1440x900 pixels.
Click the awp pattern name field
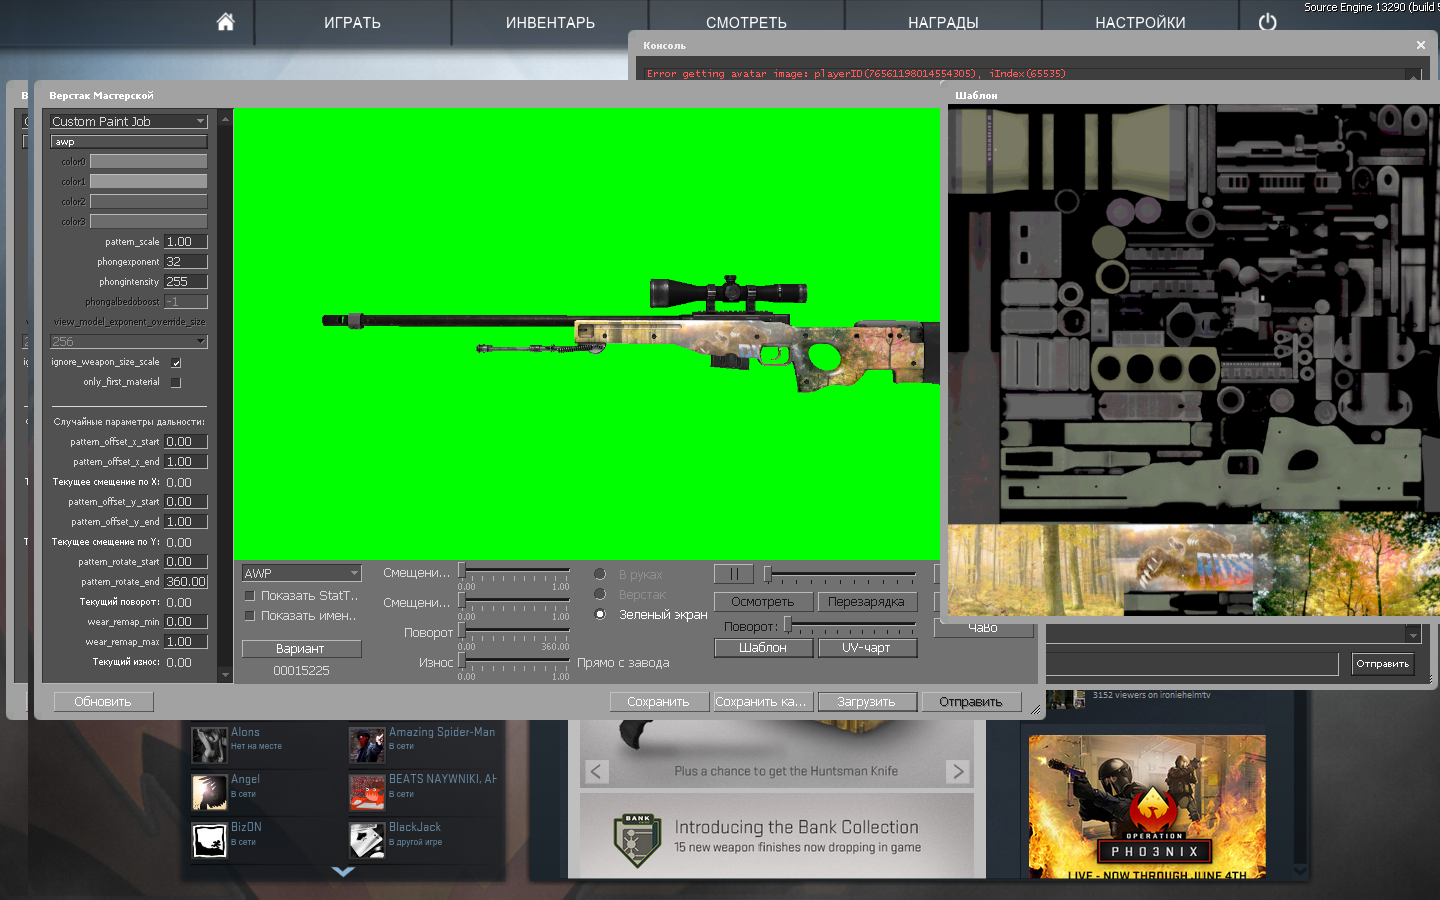(129, 142)
